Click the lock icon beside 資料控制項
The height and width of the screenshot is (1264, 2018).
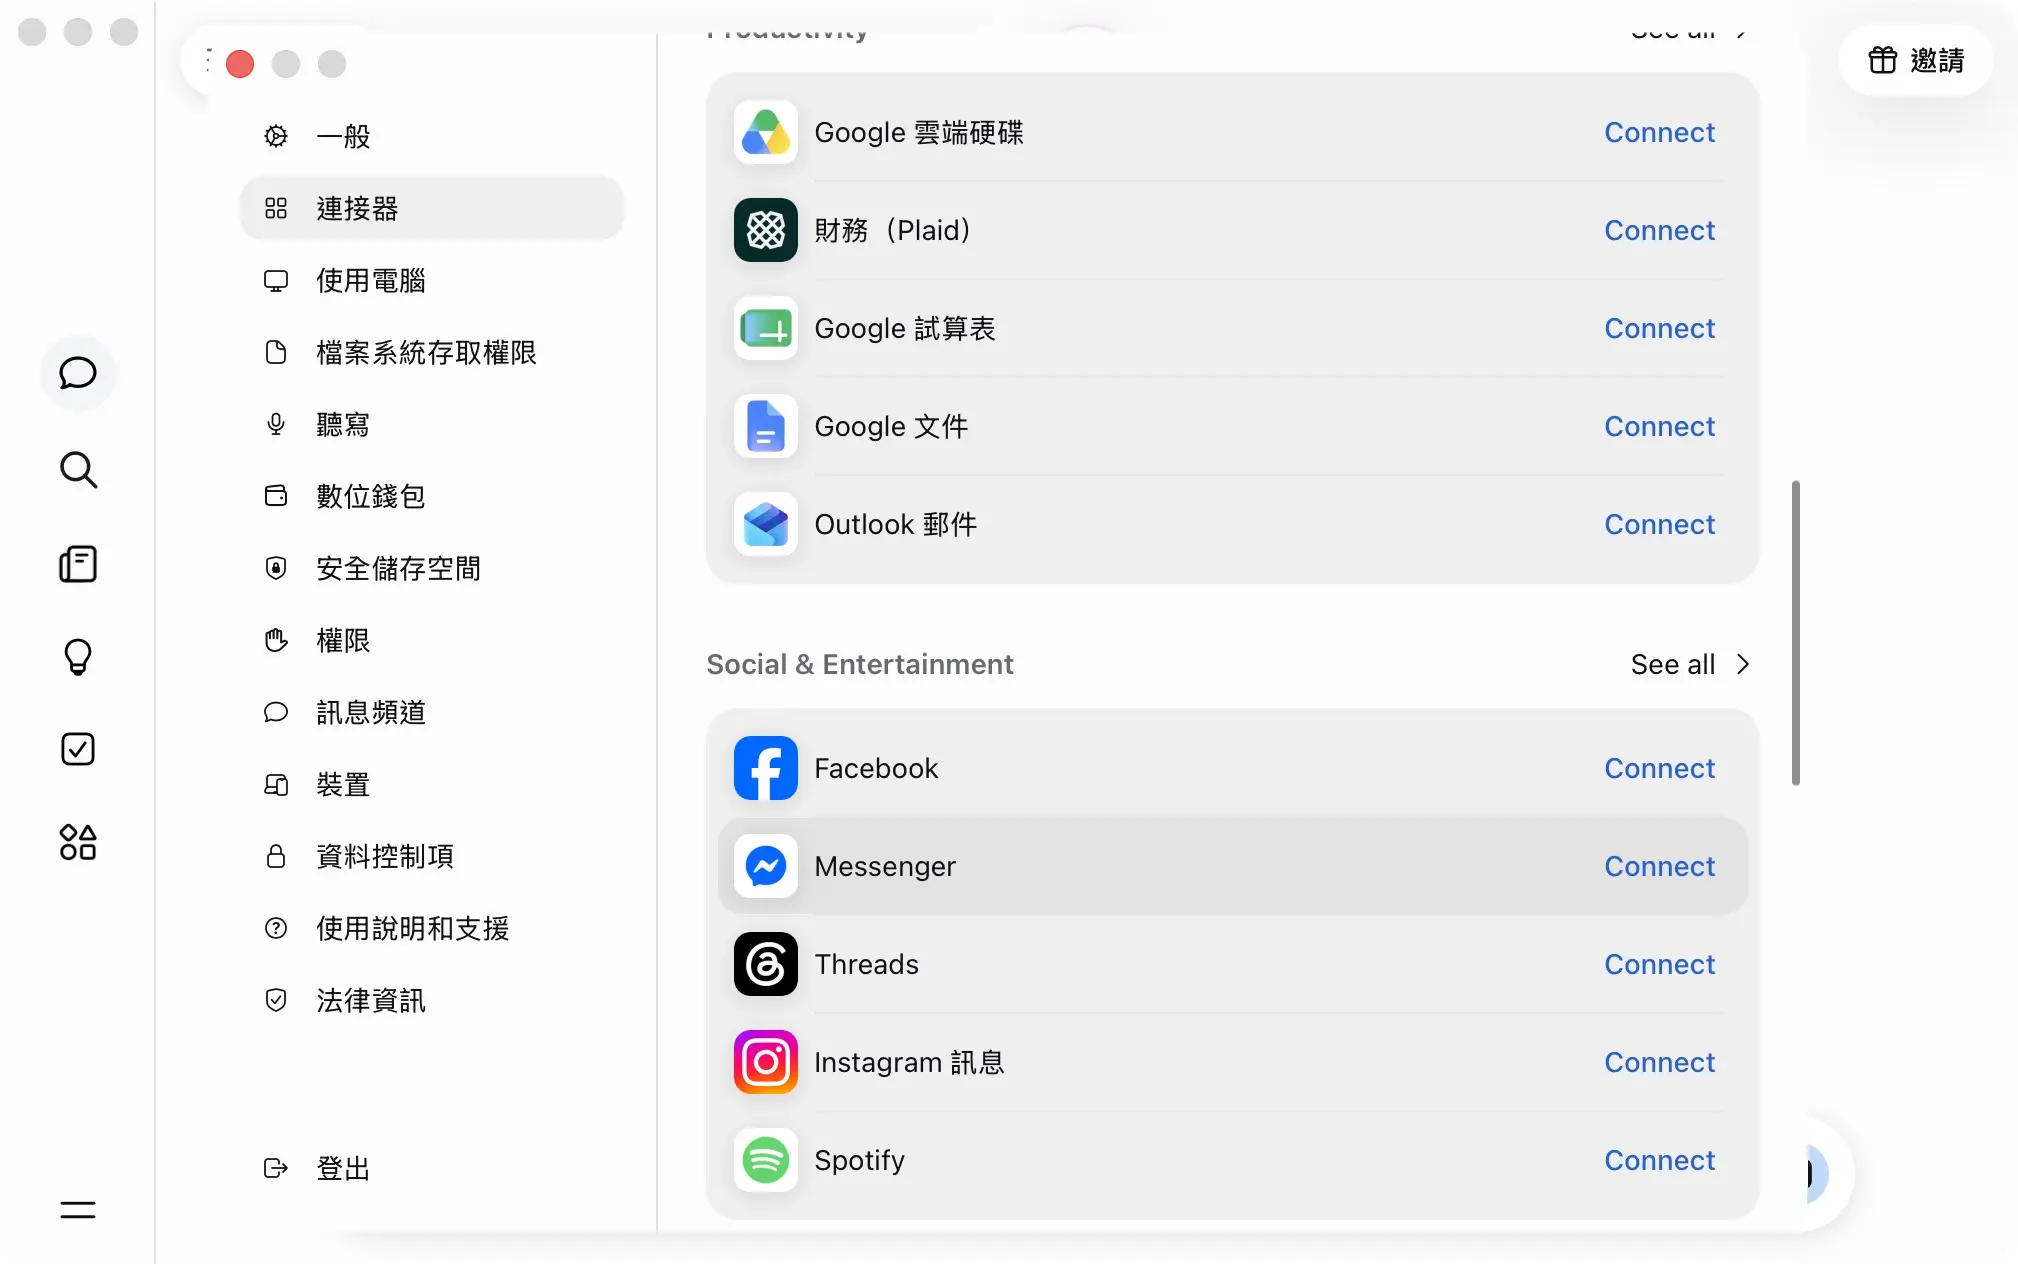click(276, 856)
